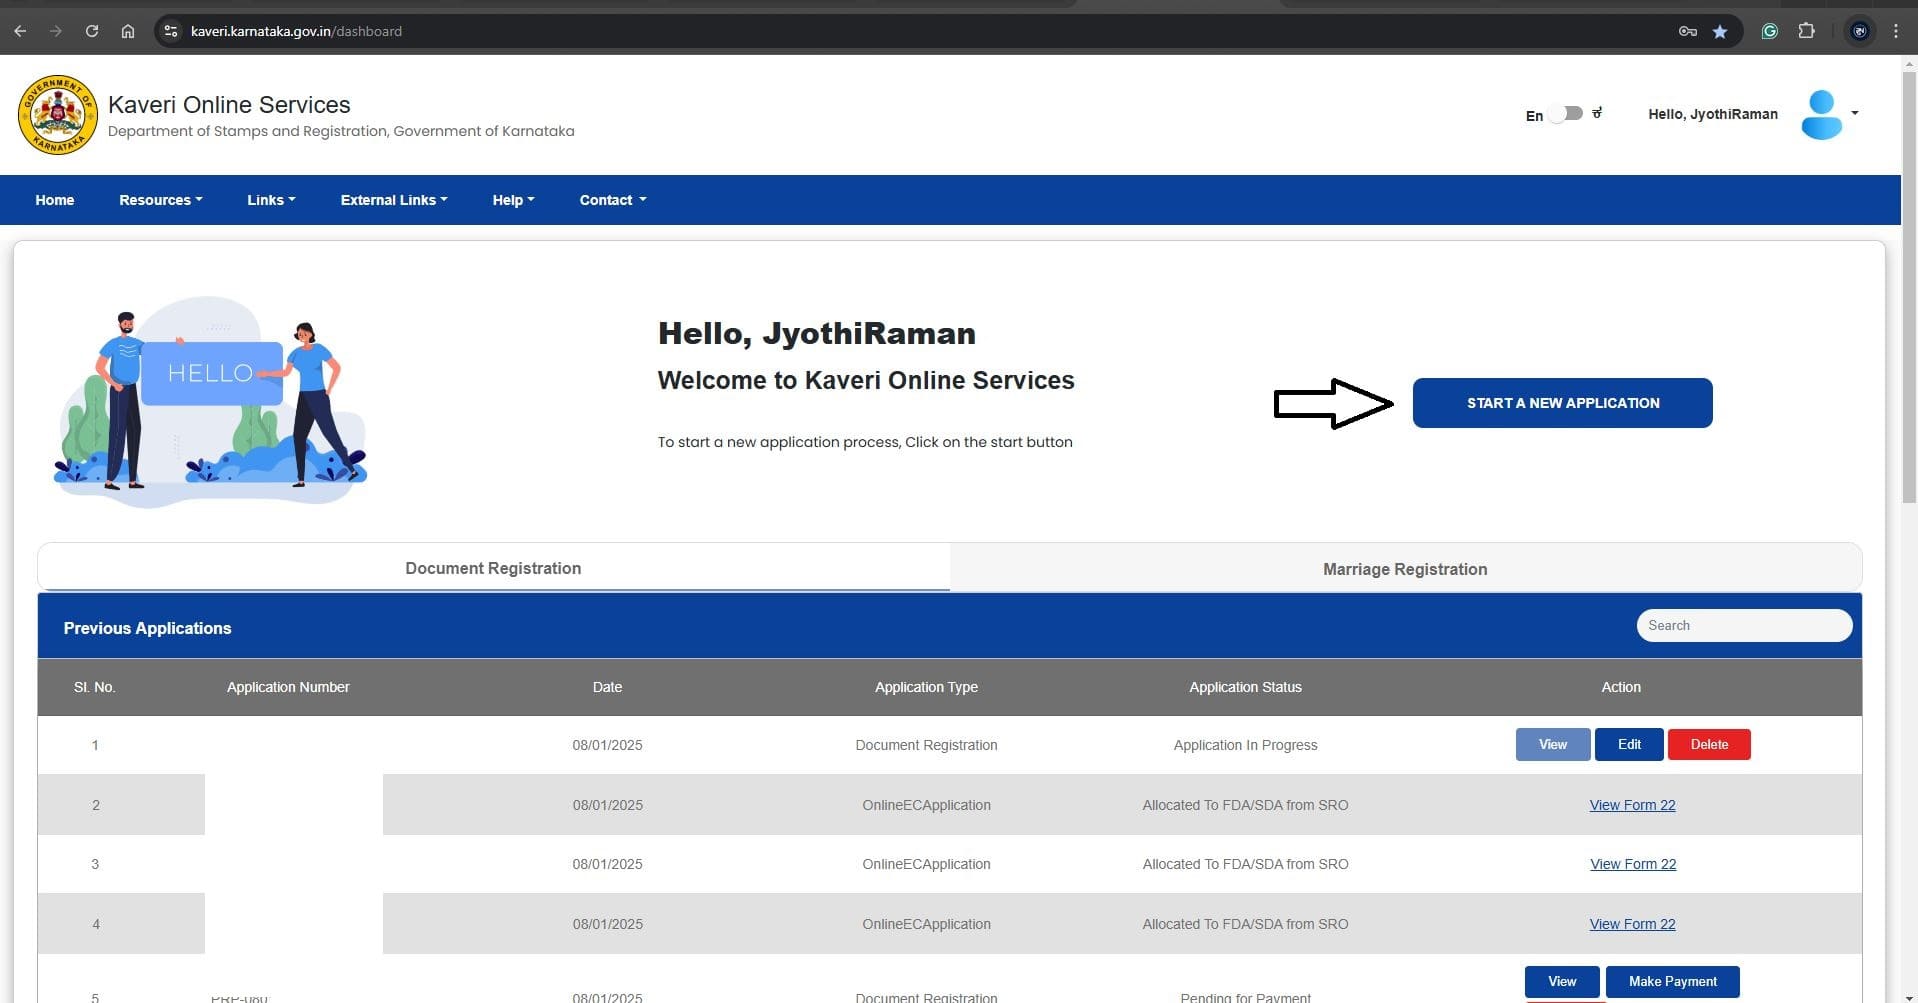The height and width of the screenshot is (1003, 1918).
Task: Open View Form 22 for row 2
Action: point(1632,805)
